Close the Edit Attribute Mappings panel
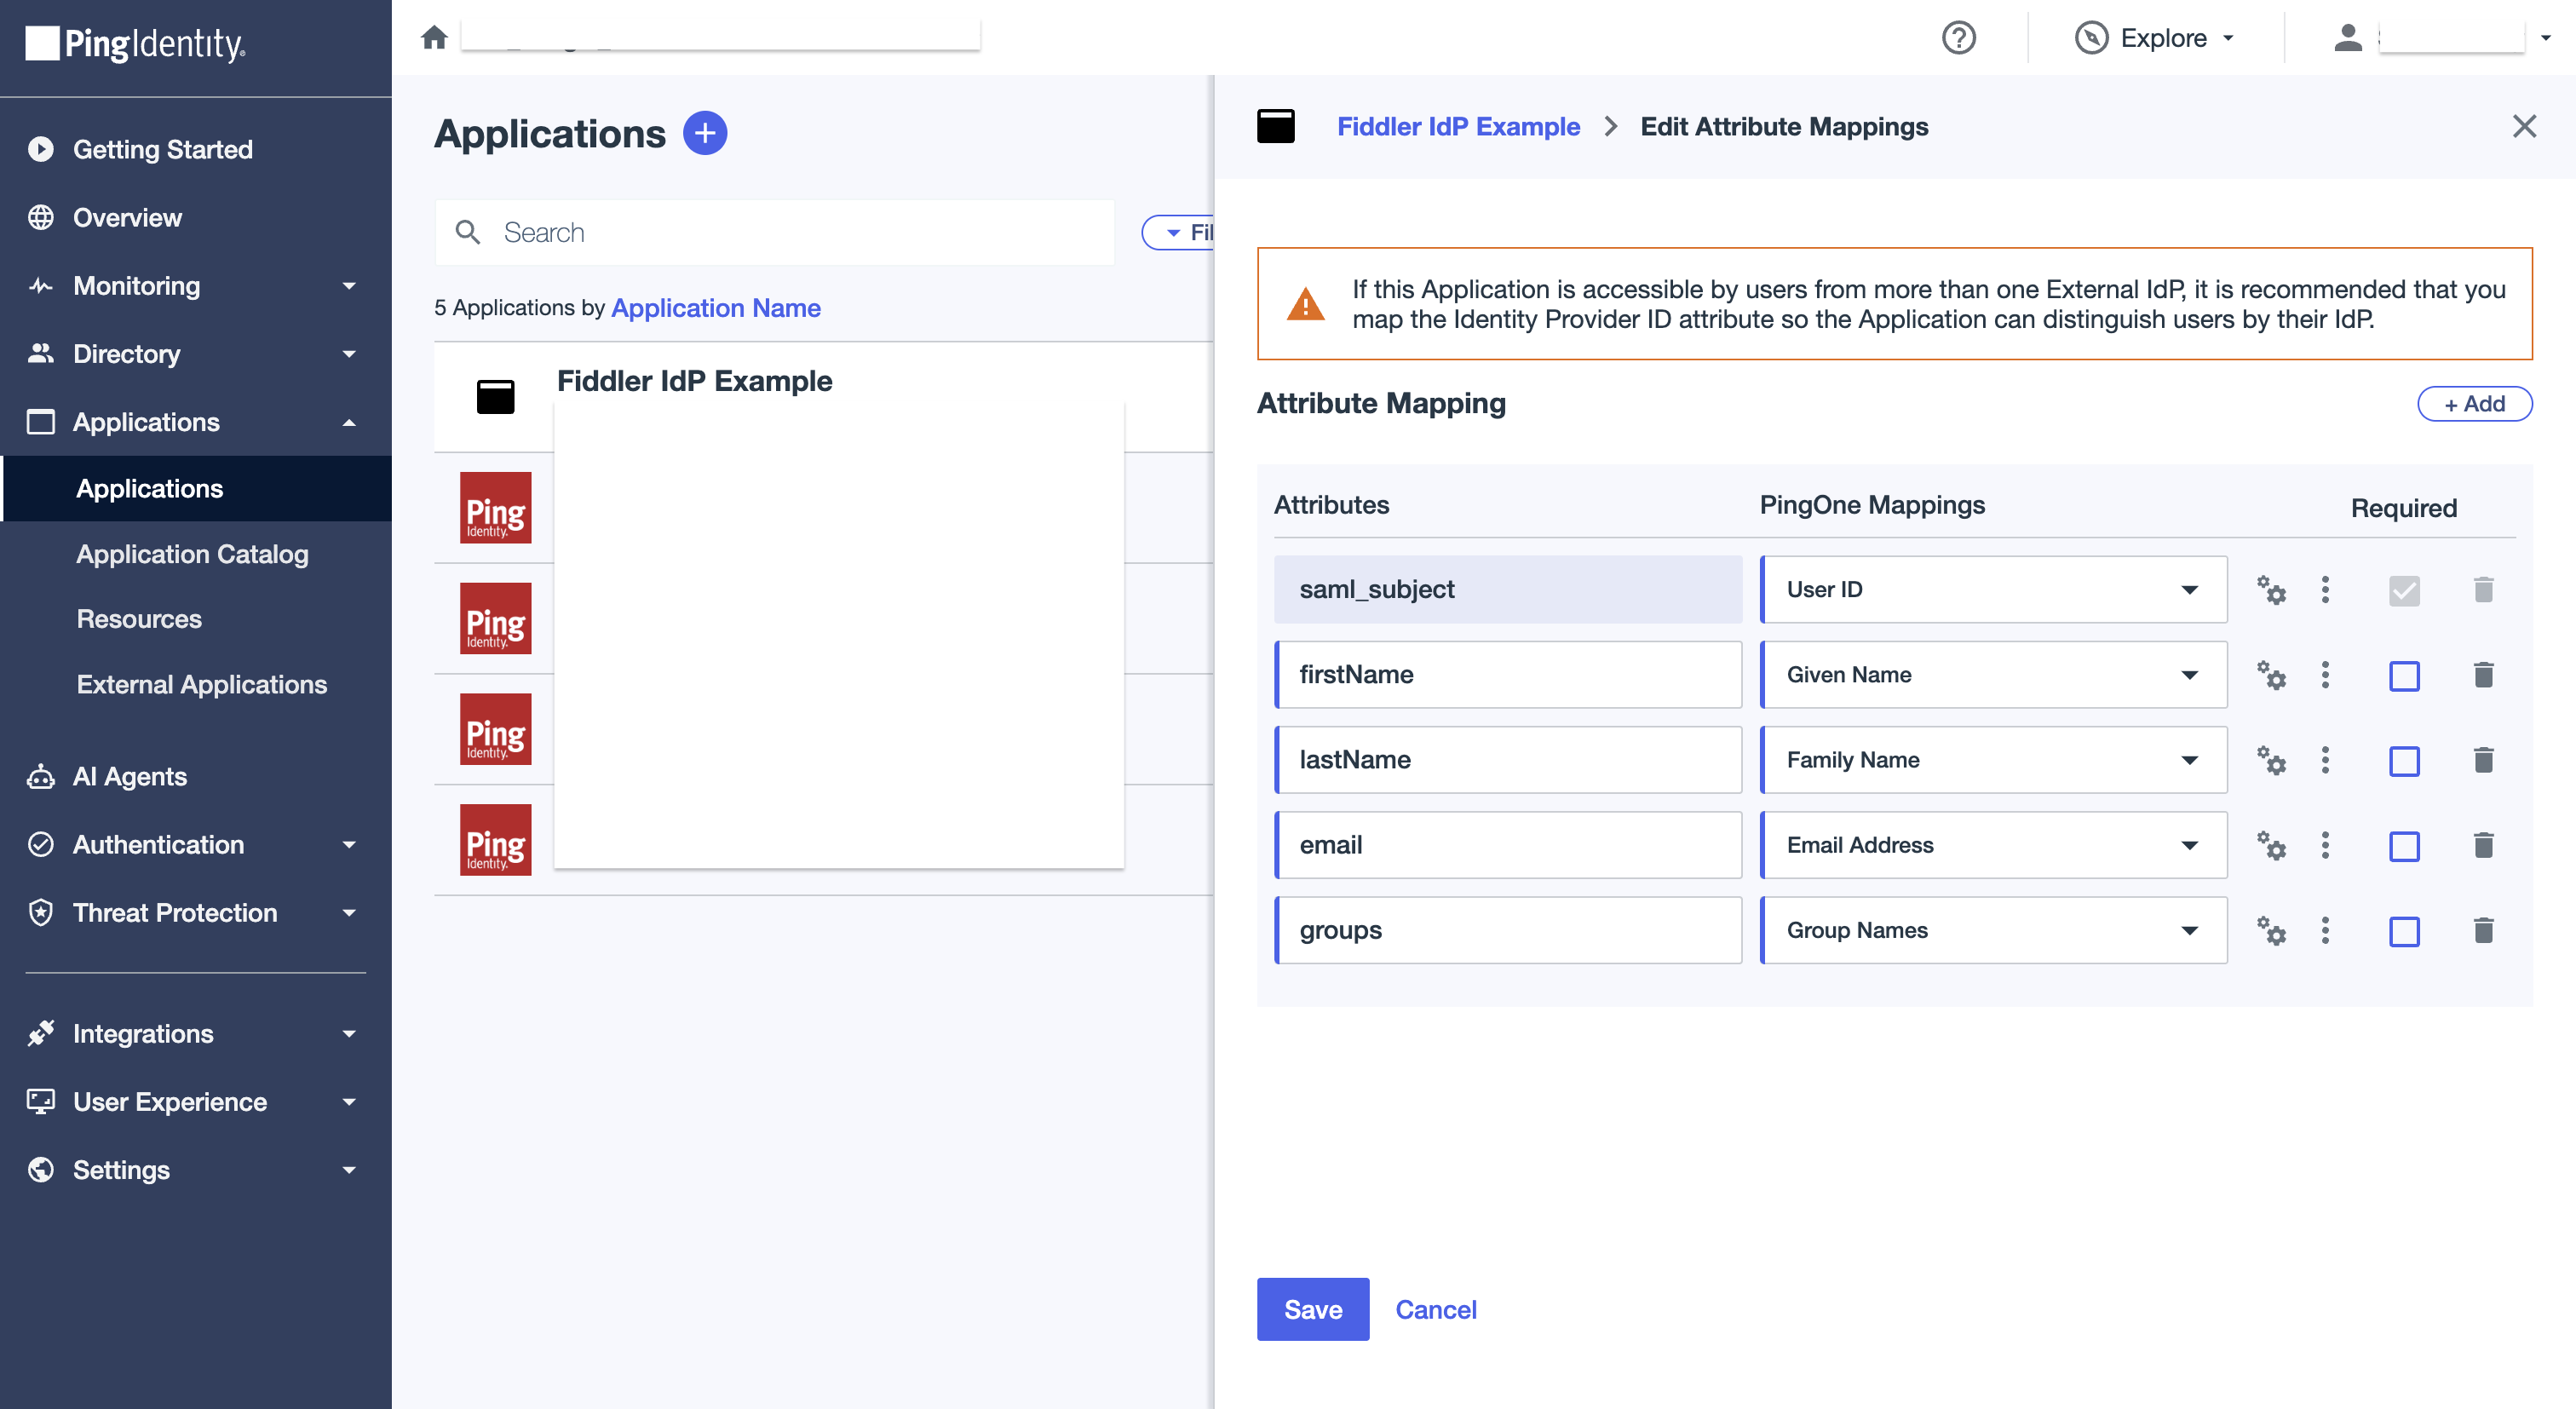 click(x=2524, y=126)
